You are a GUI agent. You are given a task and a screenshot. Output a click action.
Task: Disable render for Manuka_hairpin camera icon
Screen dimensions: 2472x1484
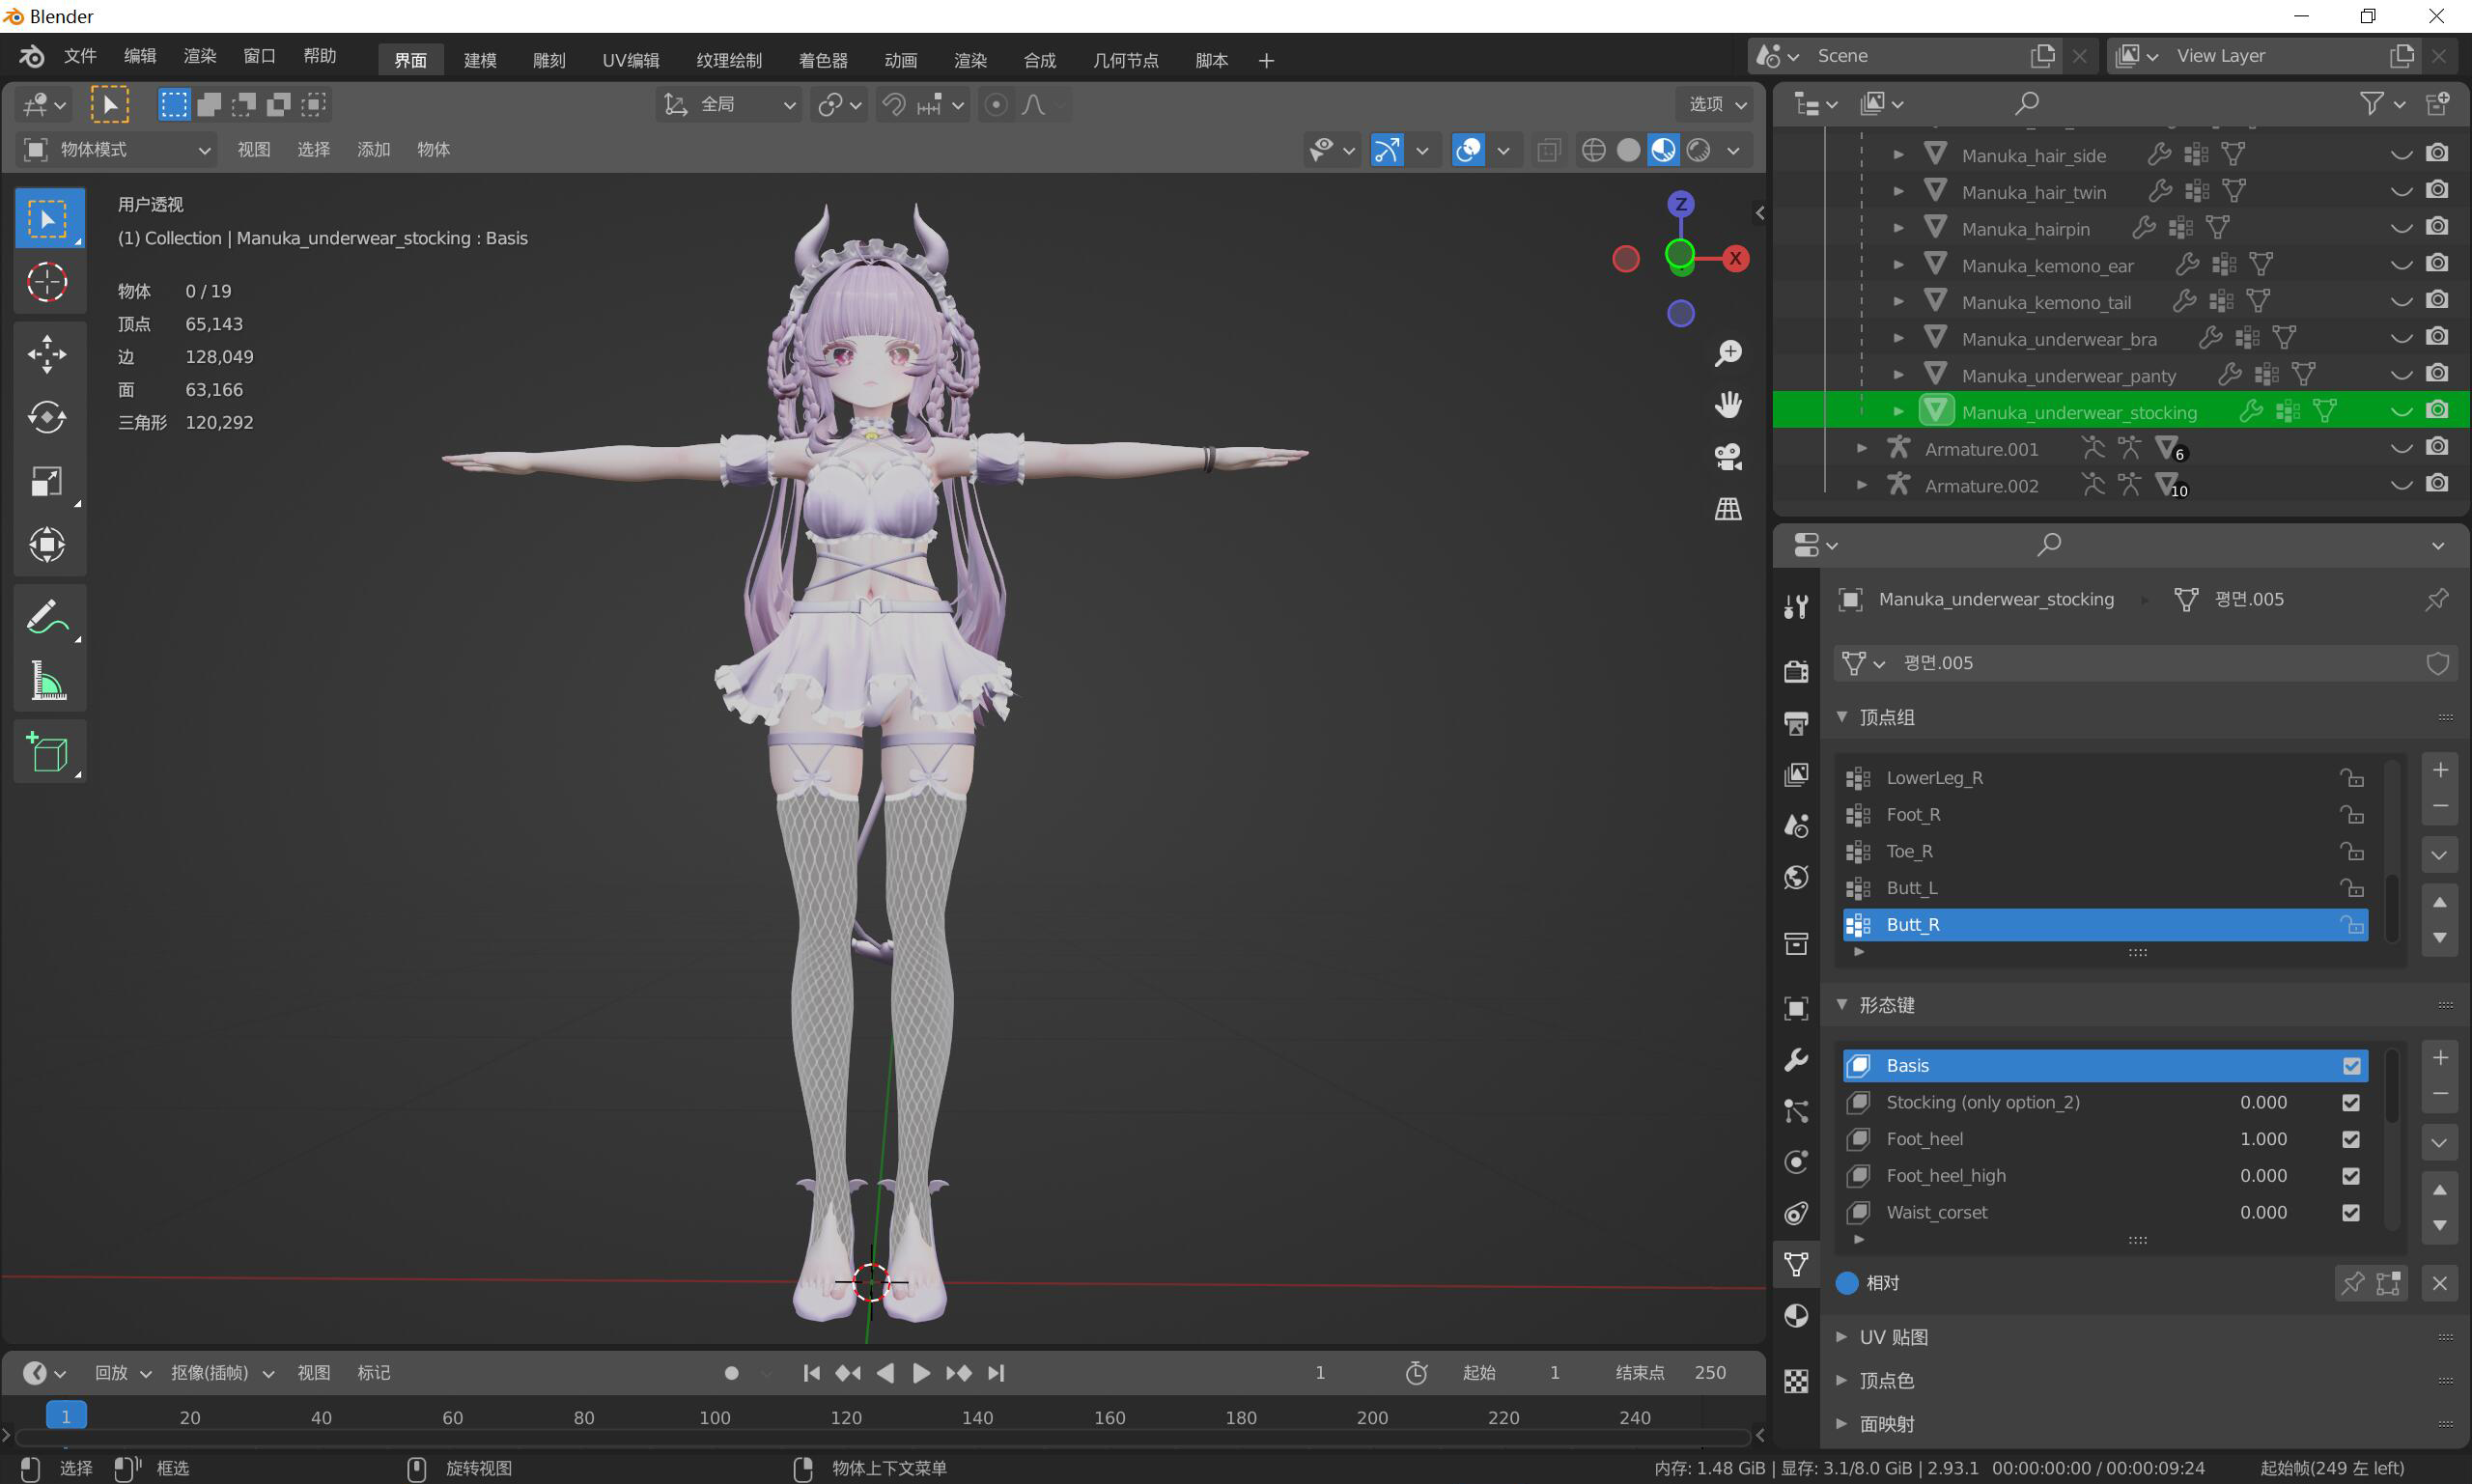[x=2437, y=227]
